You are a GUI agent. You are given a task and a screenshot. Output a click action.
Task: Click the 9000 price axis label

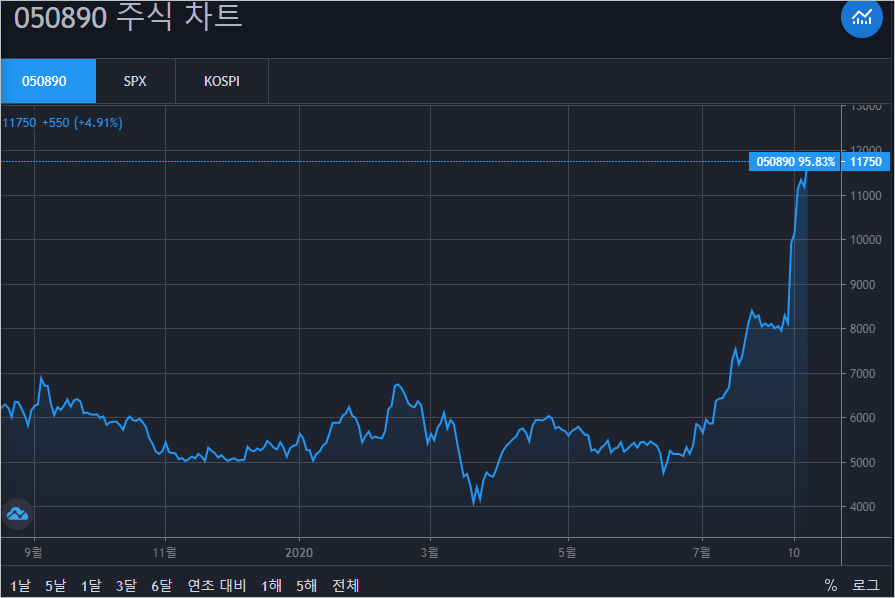tap(862, 284)
